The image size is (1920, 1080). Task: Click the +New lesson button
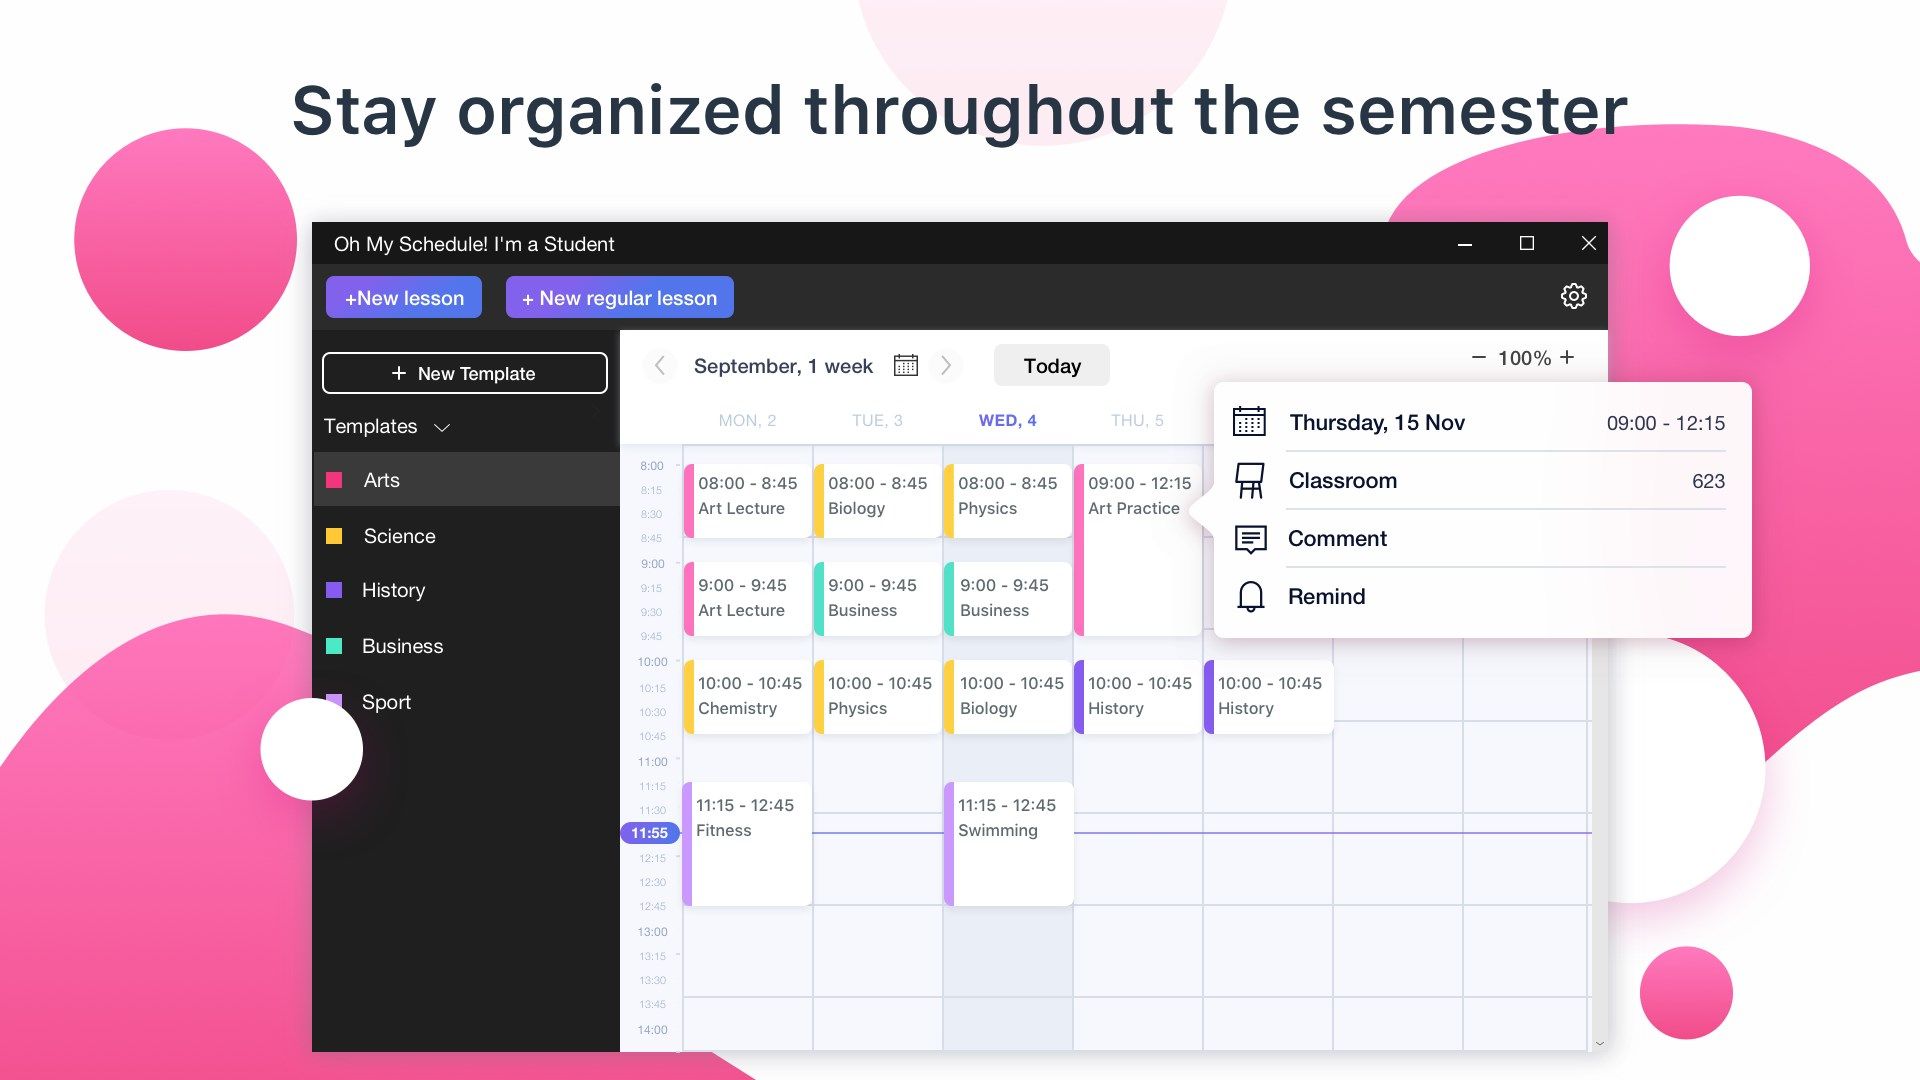[x=405, y=297]
